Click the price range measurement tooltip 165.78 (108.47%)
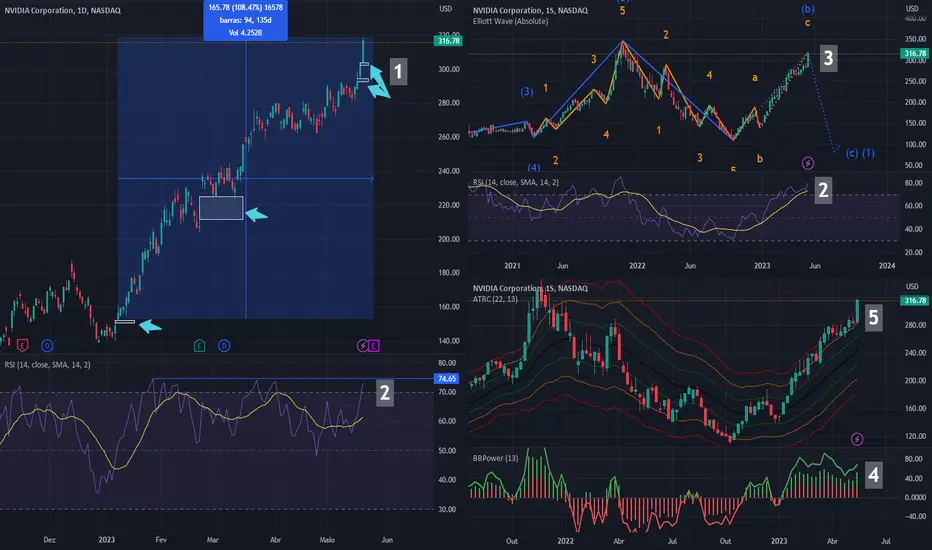932x550 pixels. [x=245, y=20]
